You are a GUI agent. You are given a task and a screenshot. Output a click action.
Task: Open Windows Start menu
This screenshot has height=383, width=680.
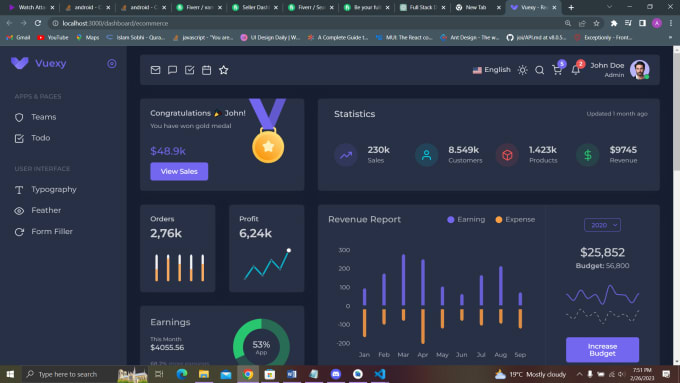[x=10, y=374]
